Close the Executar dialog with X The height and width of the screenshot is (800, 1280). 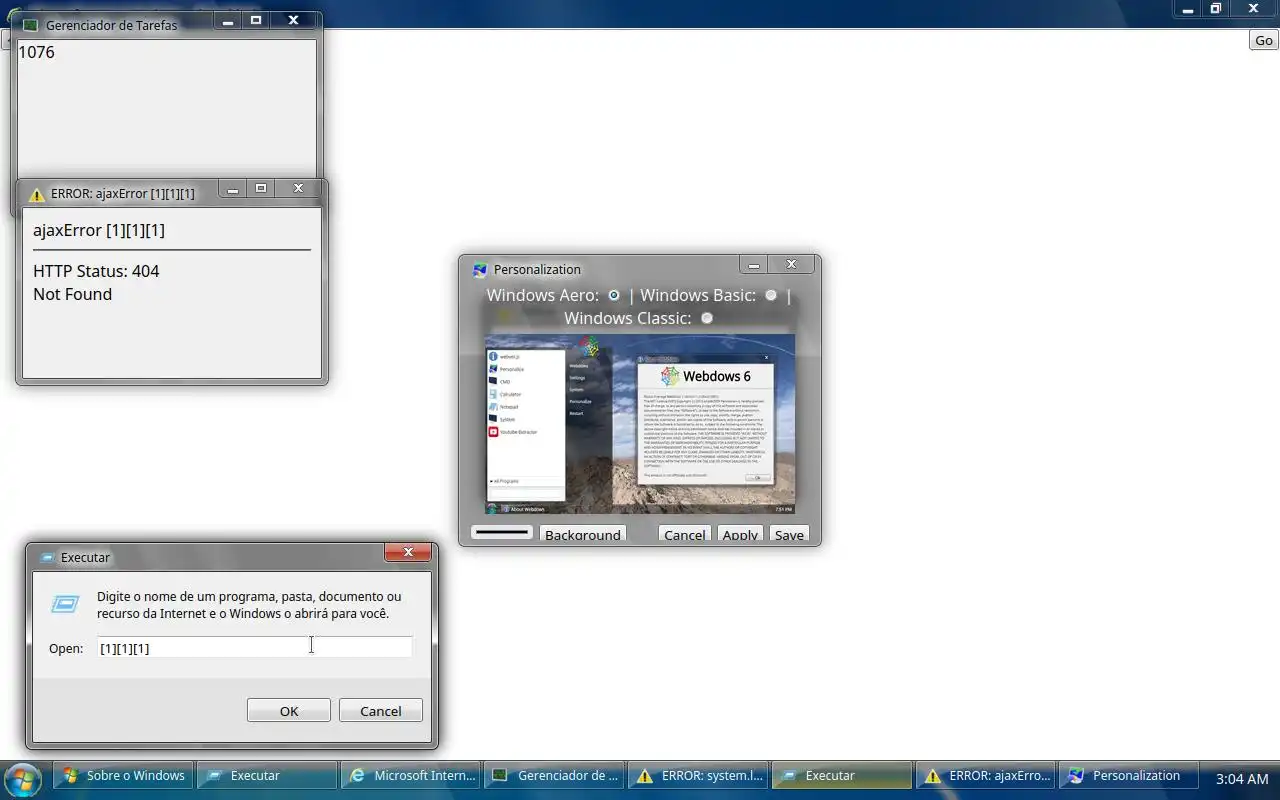point(408,552)
